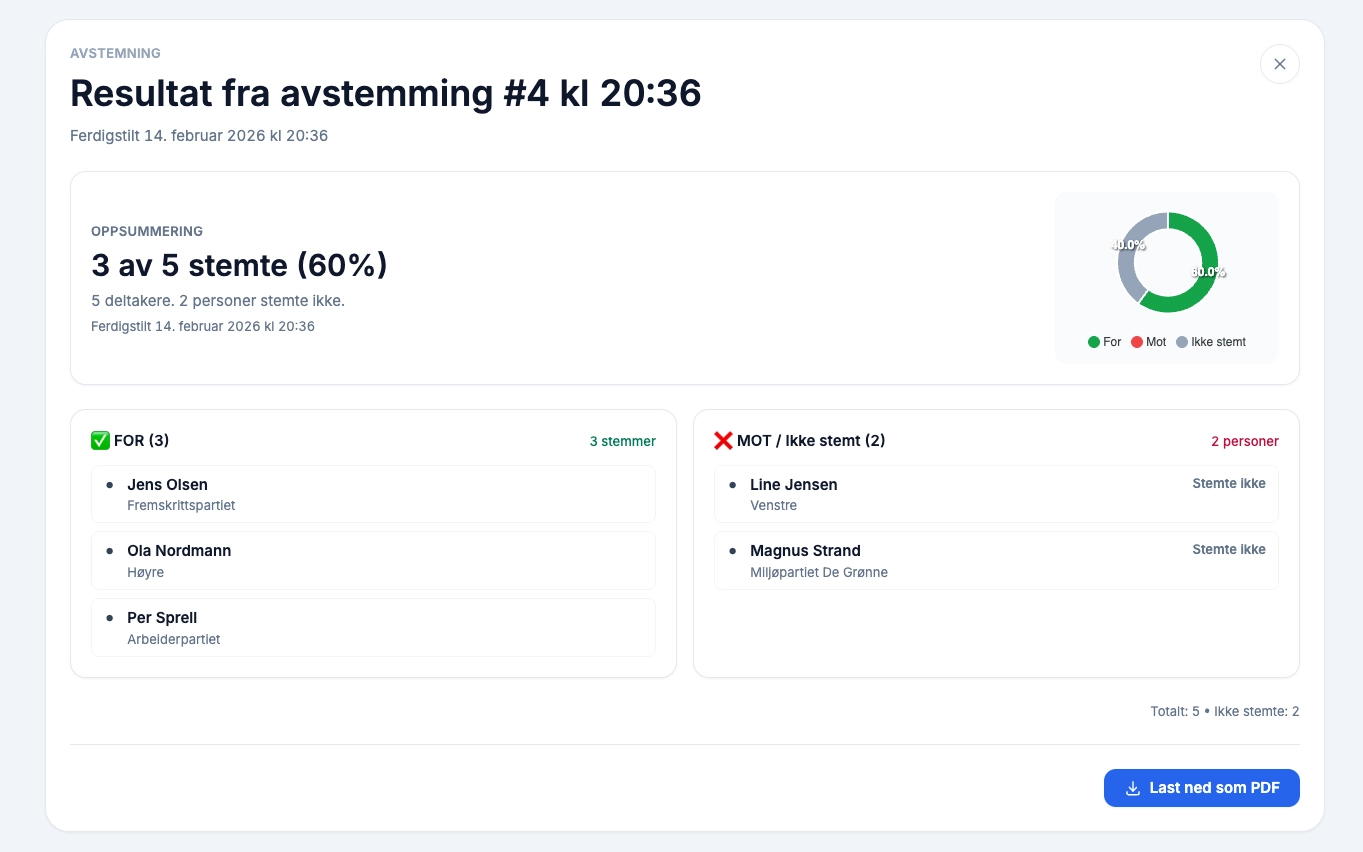Open the AVSTEMNING header label
The height and width of the screenshot is (852, 1363).
coord(114,53)
